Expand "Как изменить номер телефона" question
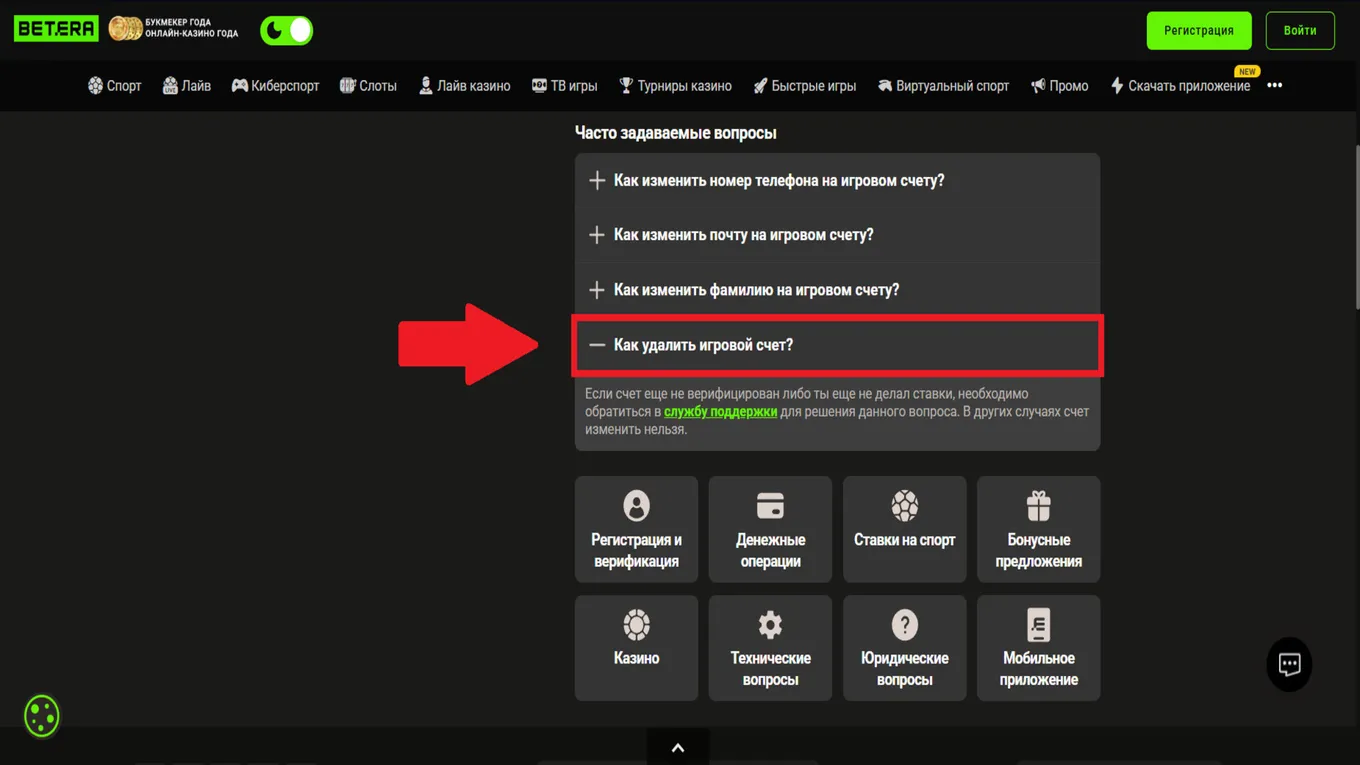This screenshot has width=1360, height=765. (837, 181)
